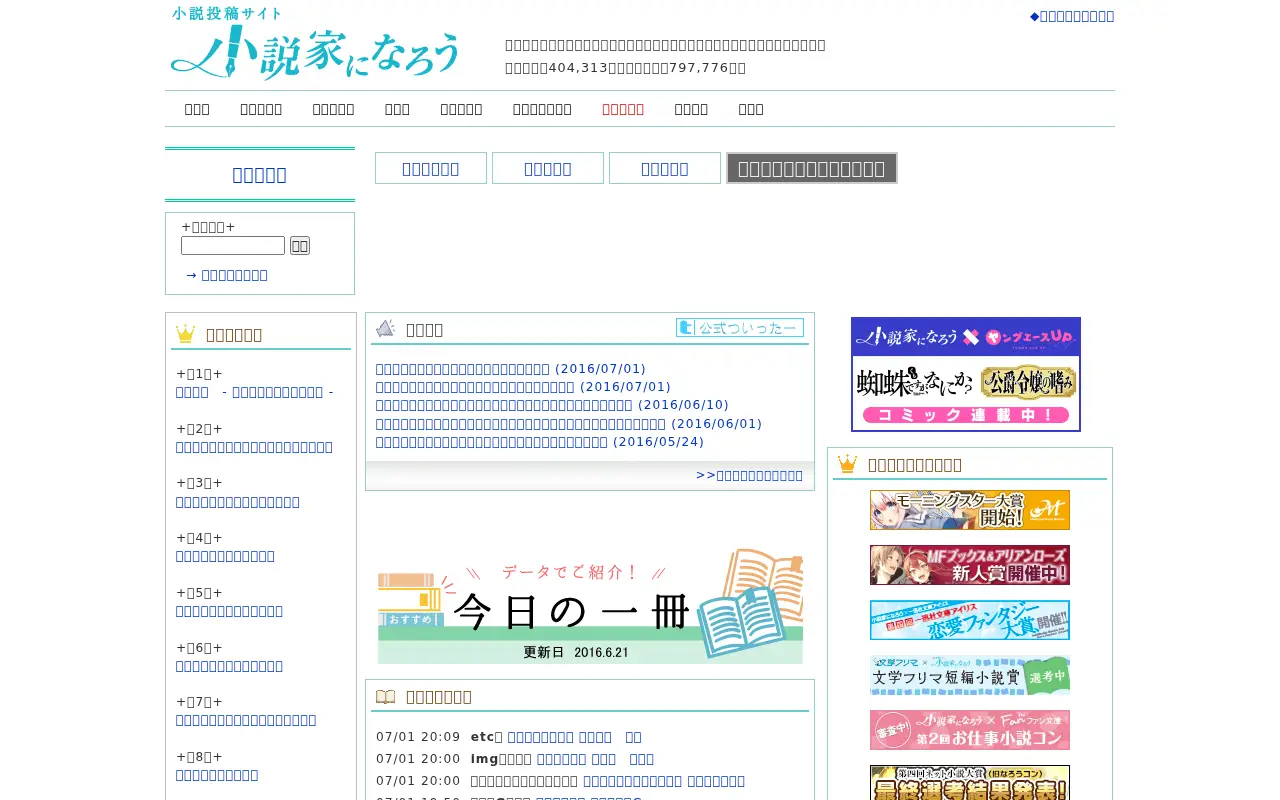Screen dimensions: 1280x800
Task: Open the 最終選考結果発表 banner
Action: (970, 783)
